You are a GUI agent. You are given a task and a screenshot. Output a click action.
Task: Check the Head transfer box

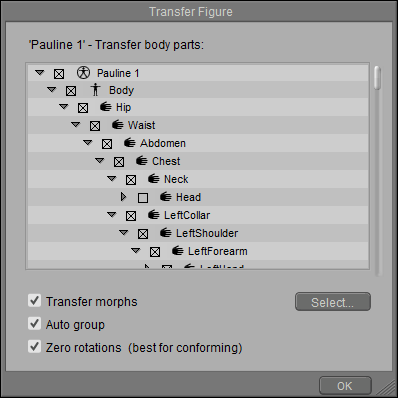143,198
